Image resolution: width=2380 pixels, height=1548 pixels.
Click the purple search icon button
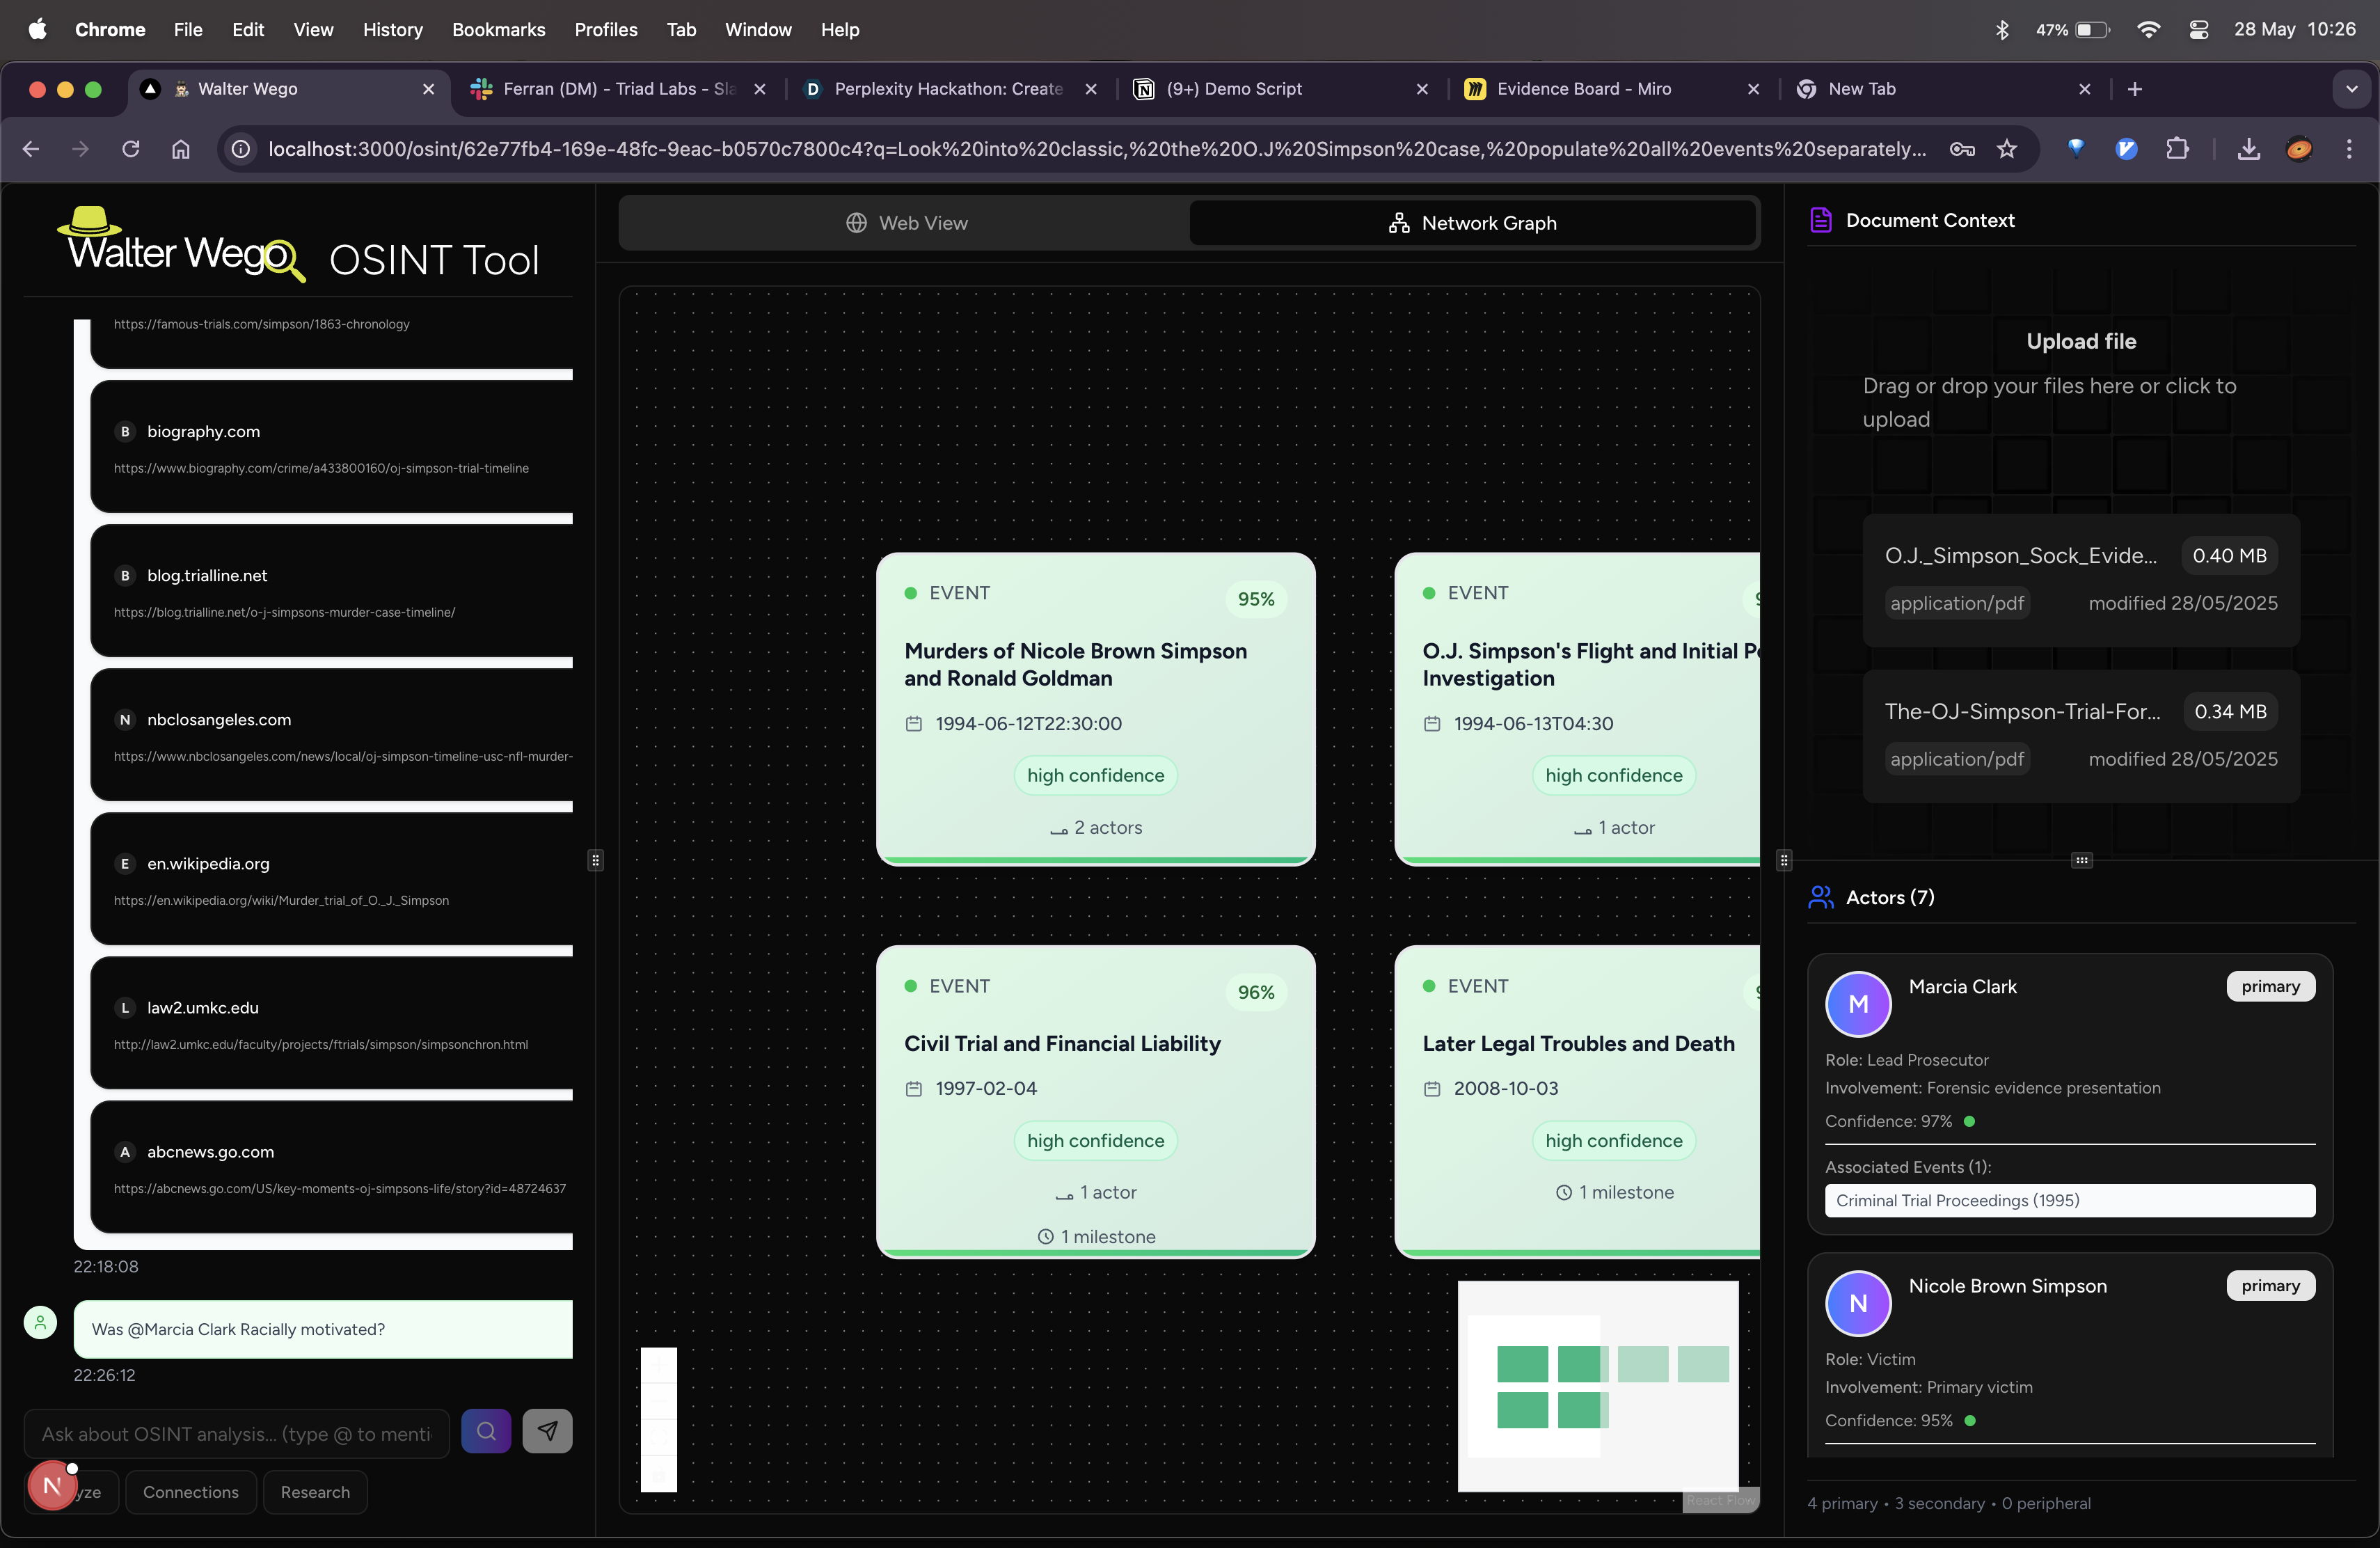pos(486,1431)
